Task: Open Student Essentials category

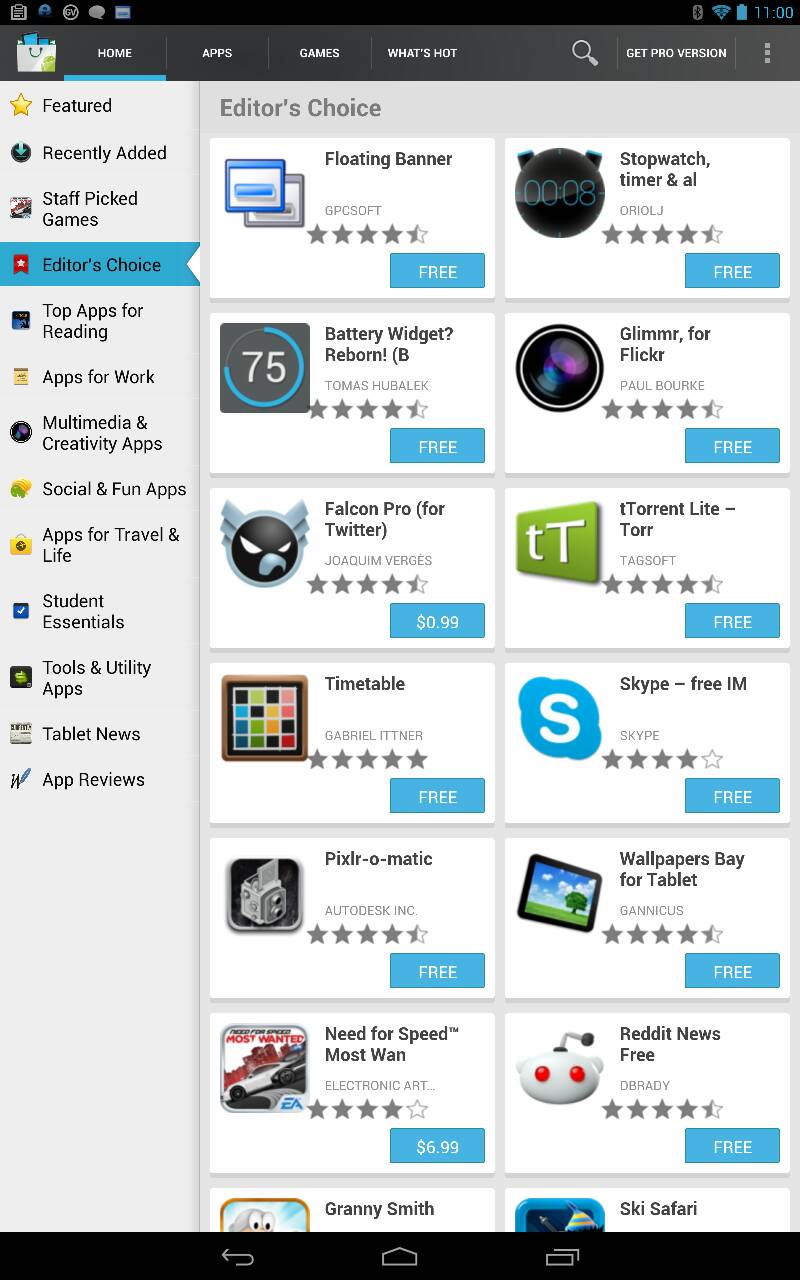Action: click(100, 611)
